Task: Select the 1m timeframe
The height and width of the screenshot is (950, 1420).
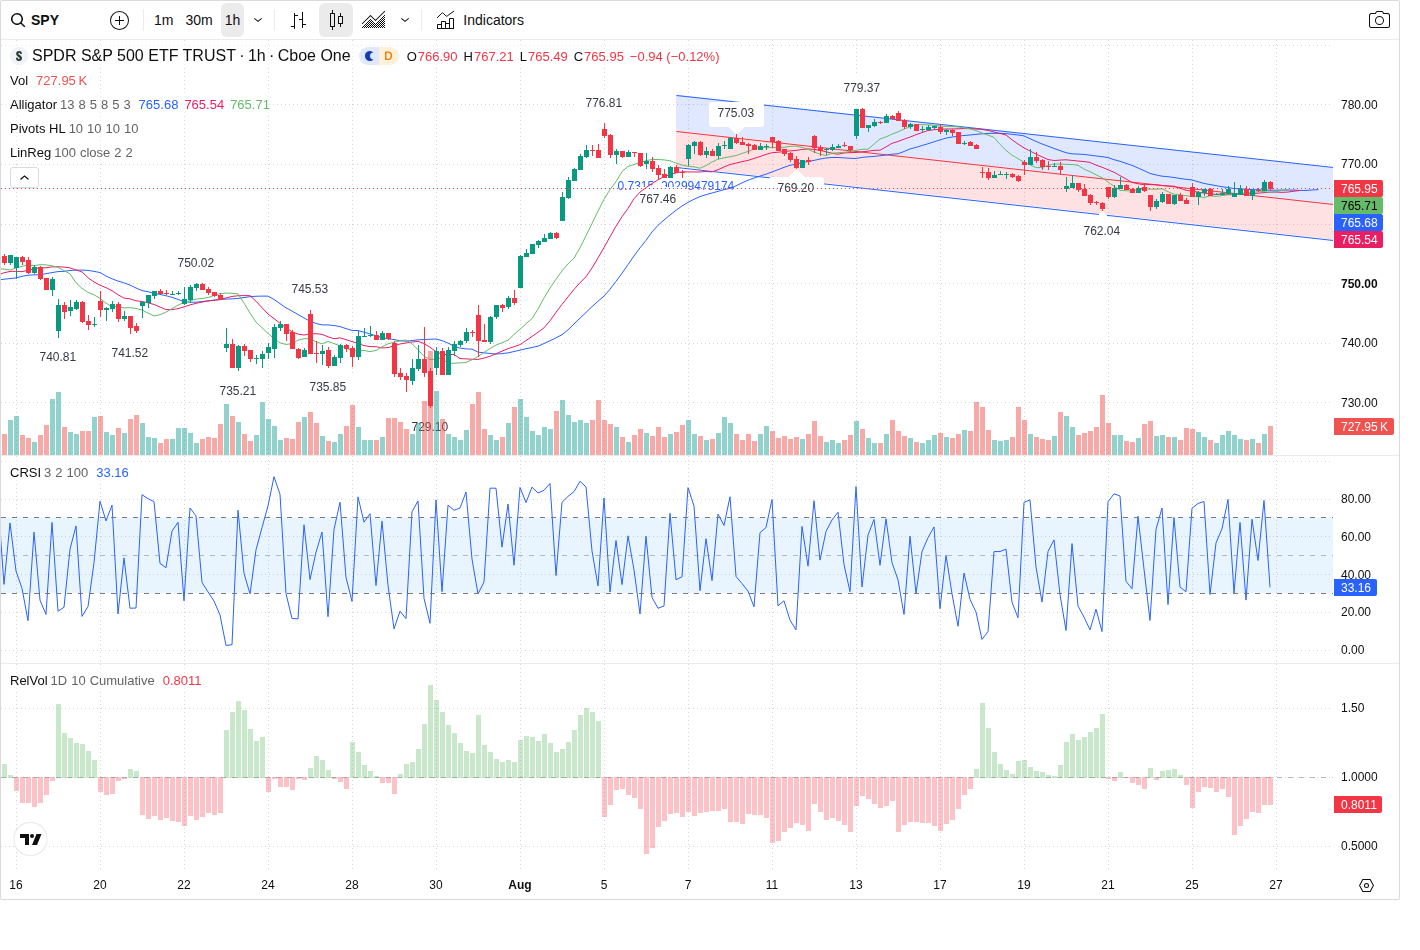Action: point(164,20)
